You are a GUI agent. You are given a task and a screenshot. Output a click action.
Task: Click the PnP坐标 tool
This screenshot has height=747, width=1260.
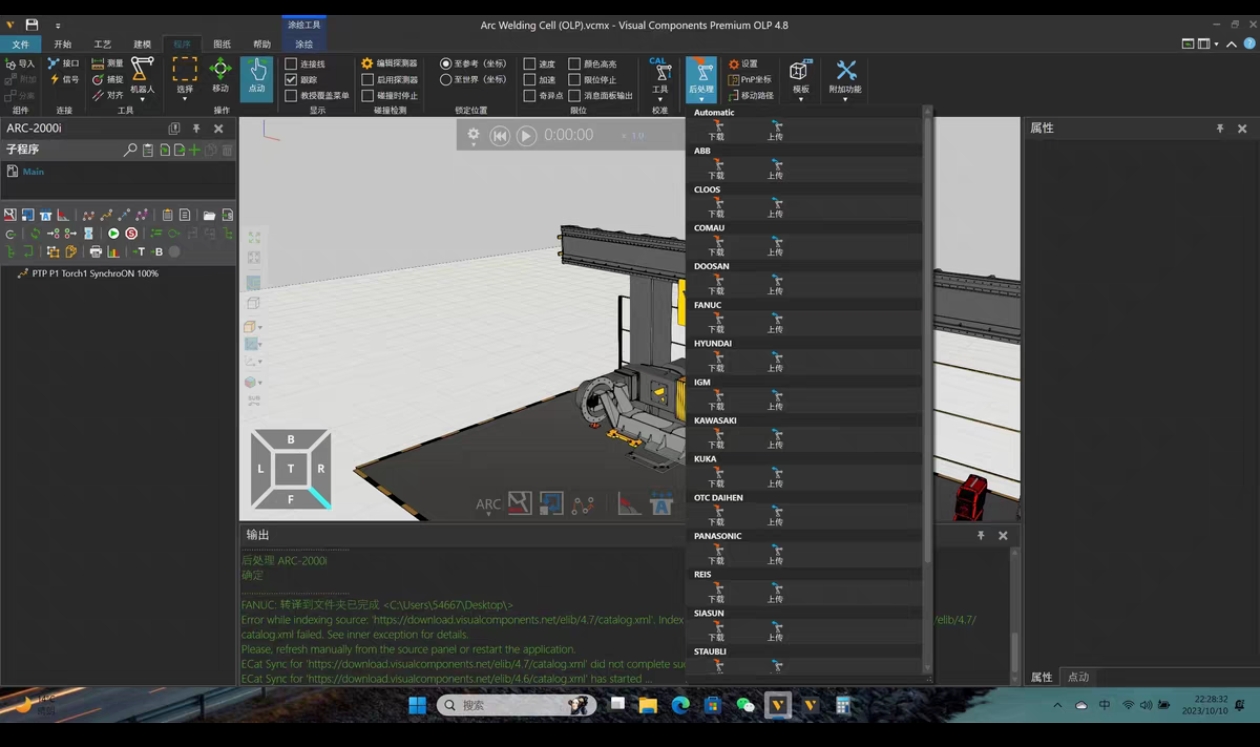click(749, 80)
